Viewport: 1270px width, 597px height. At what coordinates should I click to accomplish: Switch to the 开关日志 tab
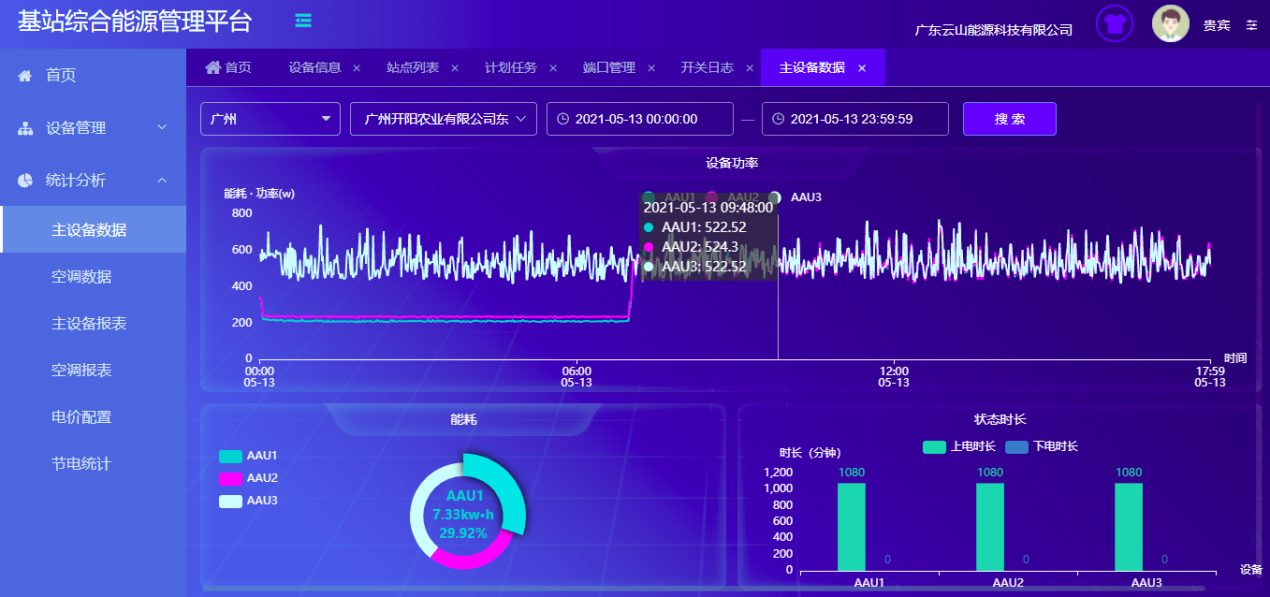(x=707, y=68)
